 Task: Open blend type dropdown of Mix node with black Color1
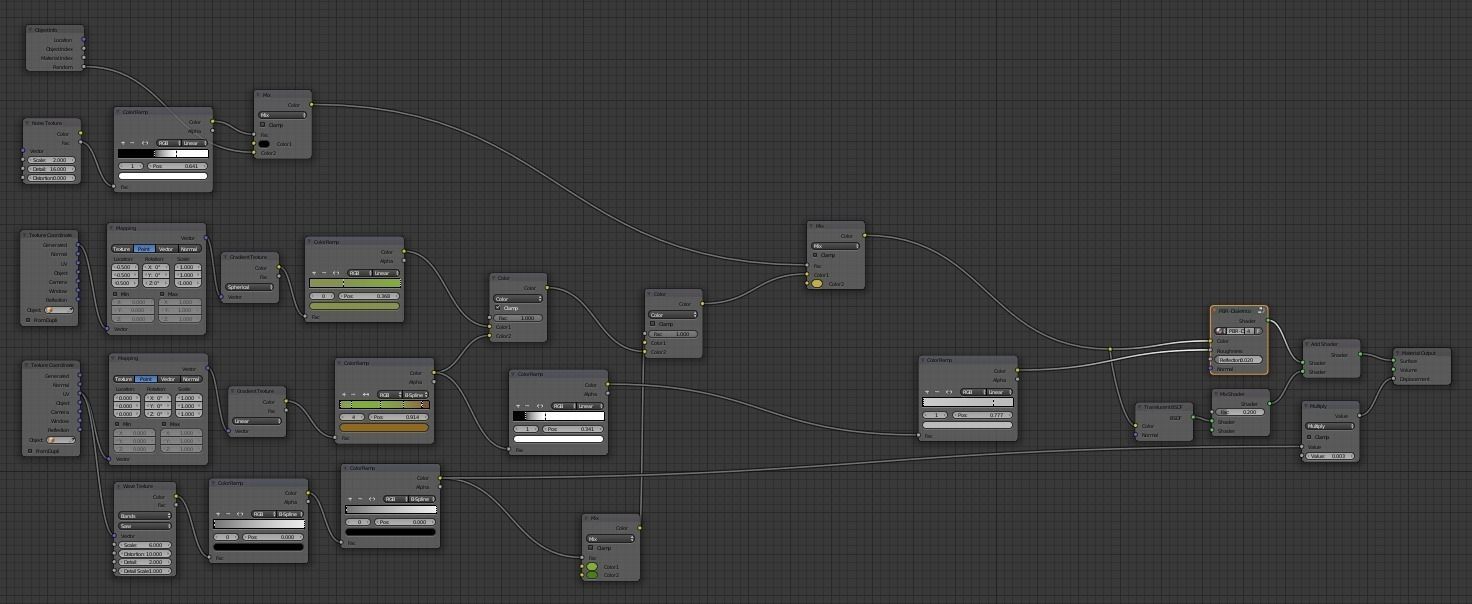(283, 115)
